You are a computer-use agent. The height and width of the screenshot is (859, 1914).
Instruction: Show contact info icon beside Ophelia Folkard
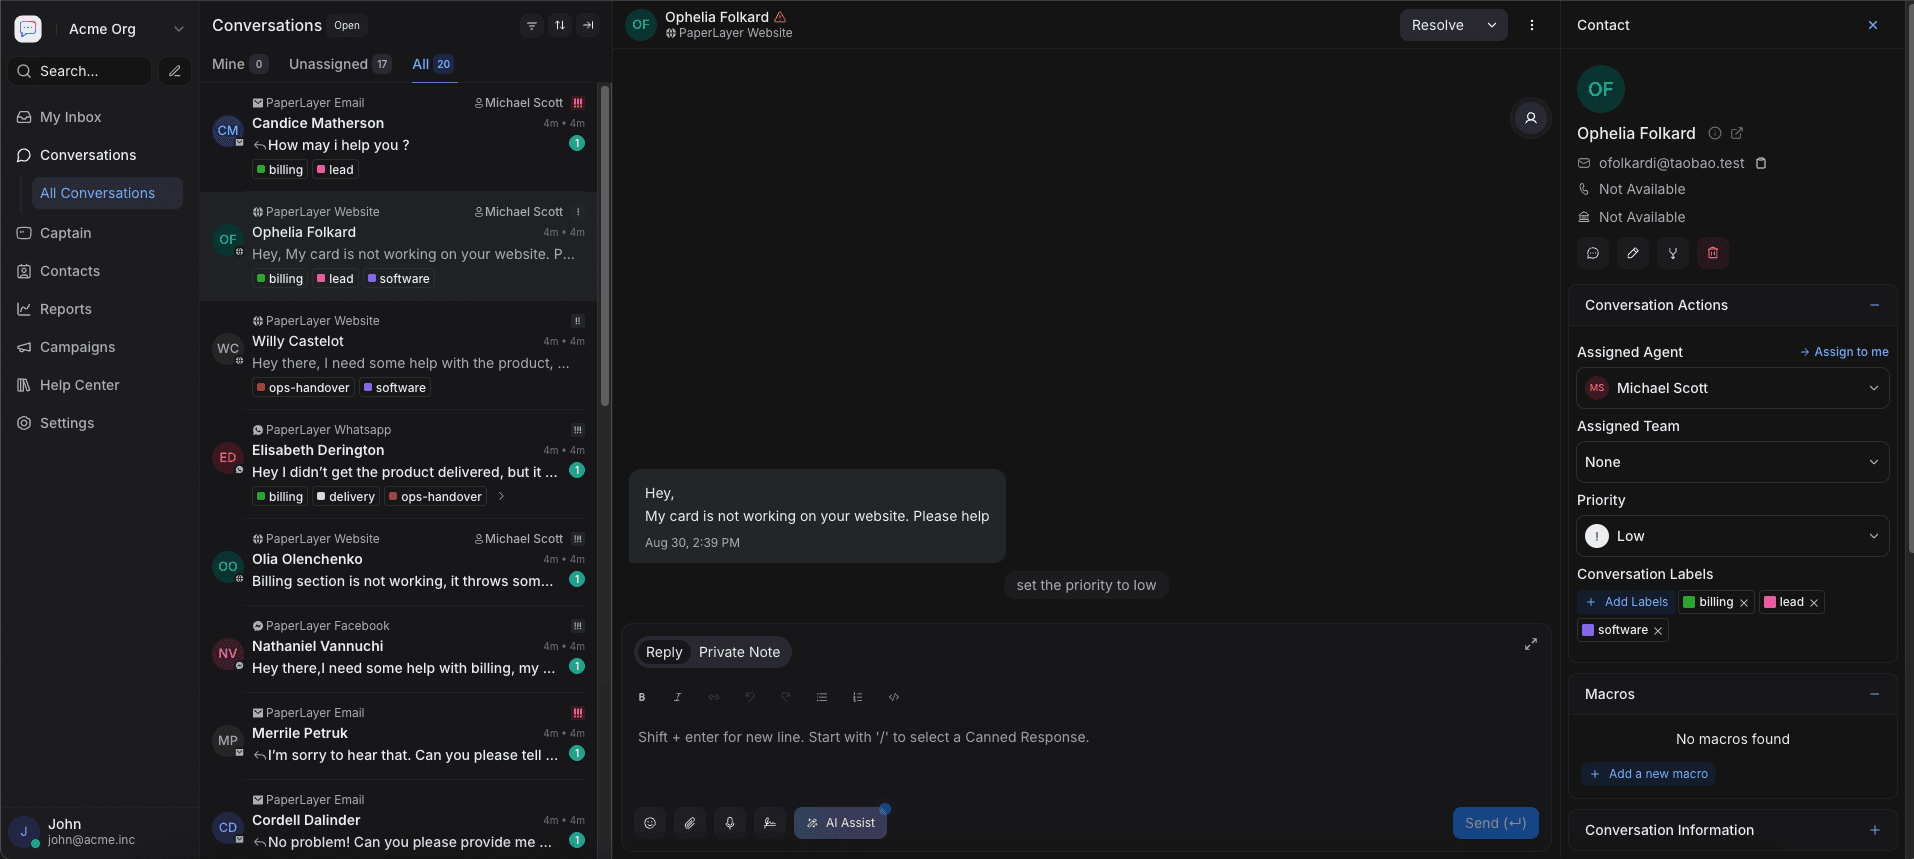1715,133
